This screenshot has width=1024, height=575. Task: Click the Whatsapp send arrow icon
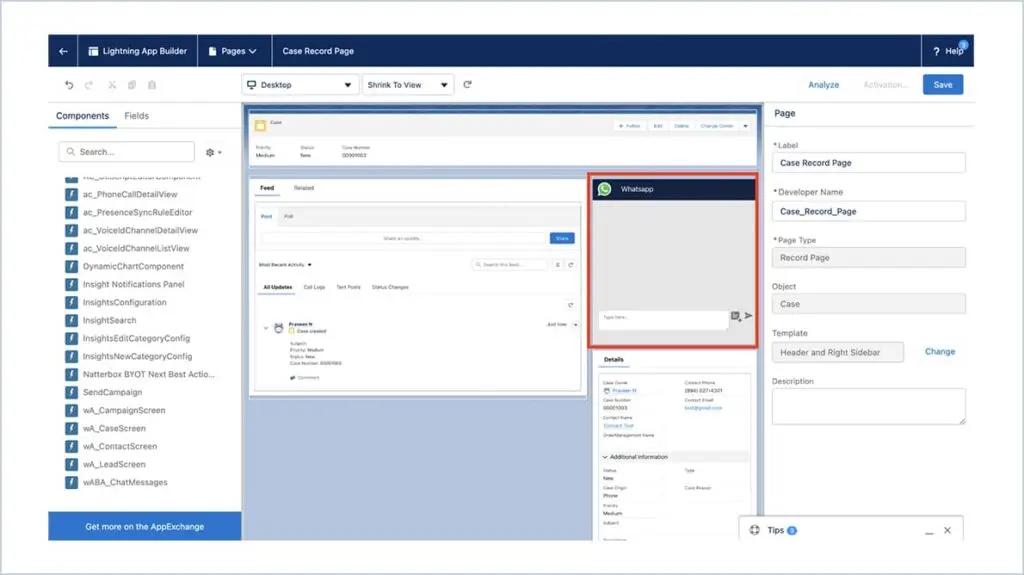click(748, 316)
